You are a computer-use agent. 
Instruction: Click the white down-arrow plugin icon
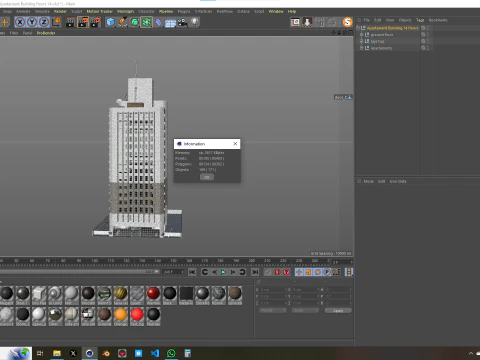[307, 22]
